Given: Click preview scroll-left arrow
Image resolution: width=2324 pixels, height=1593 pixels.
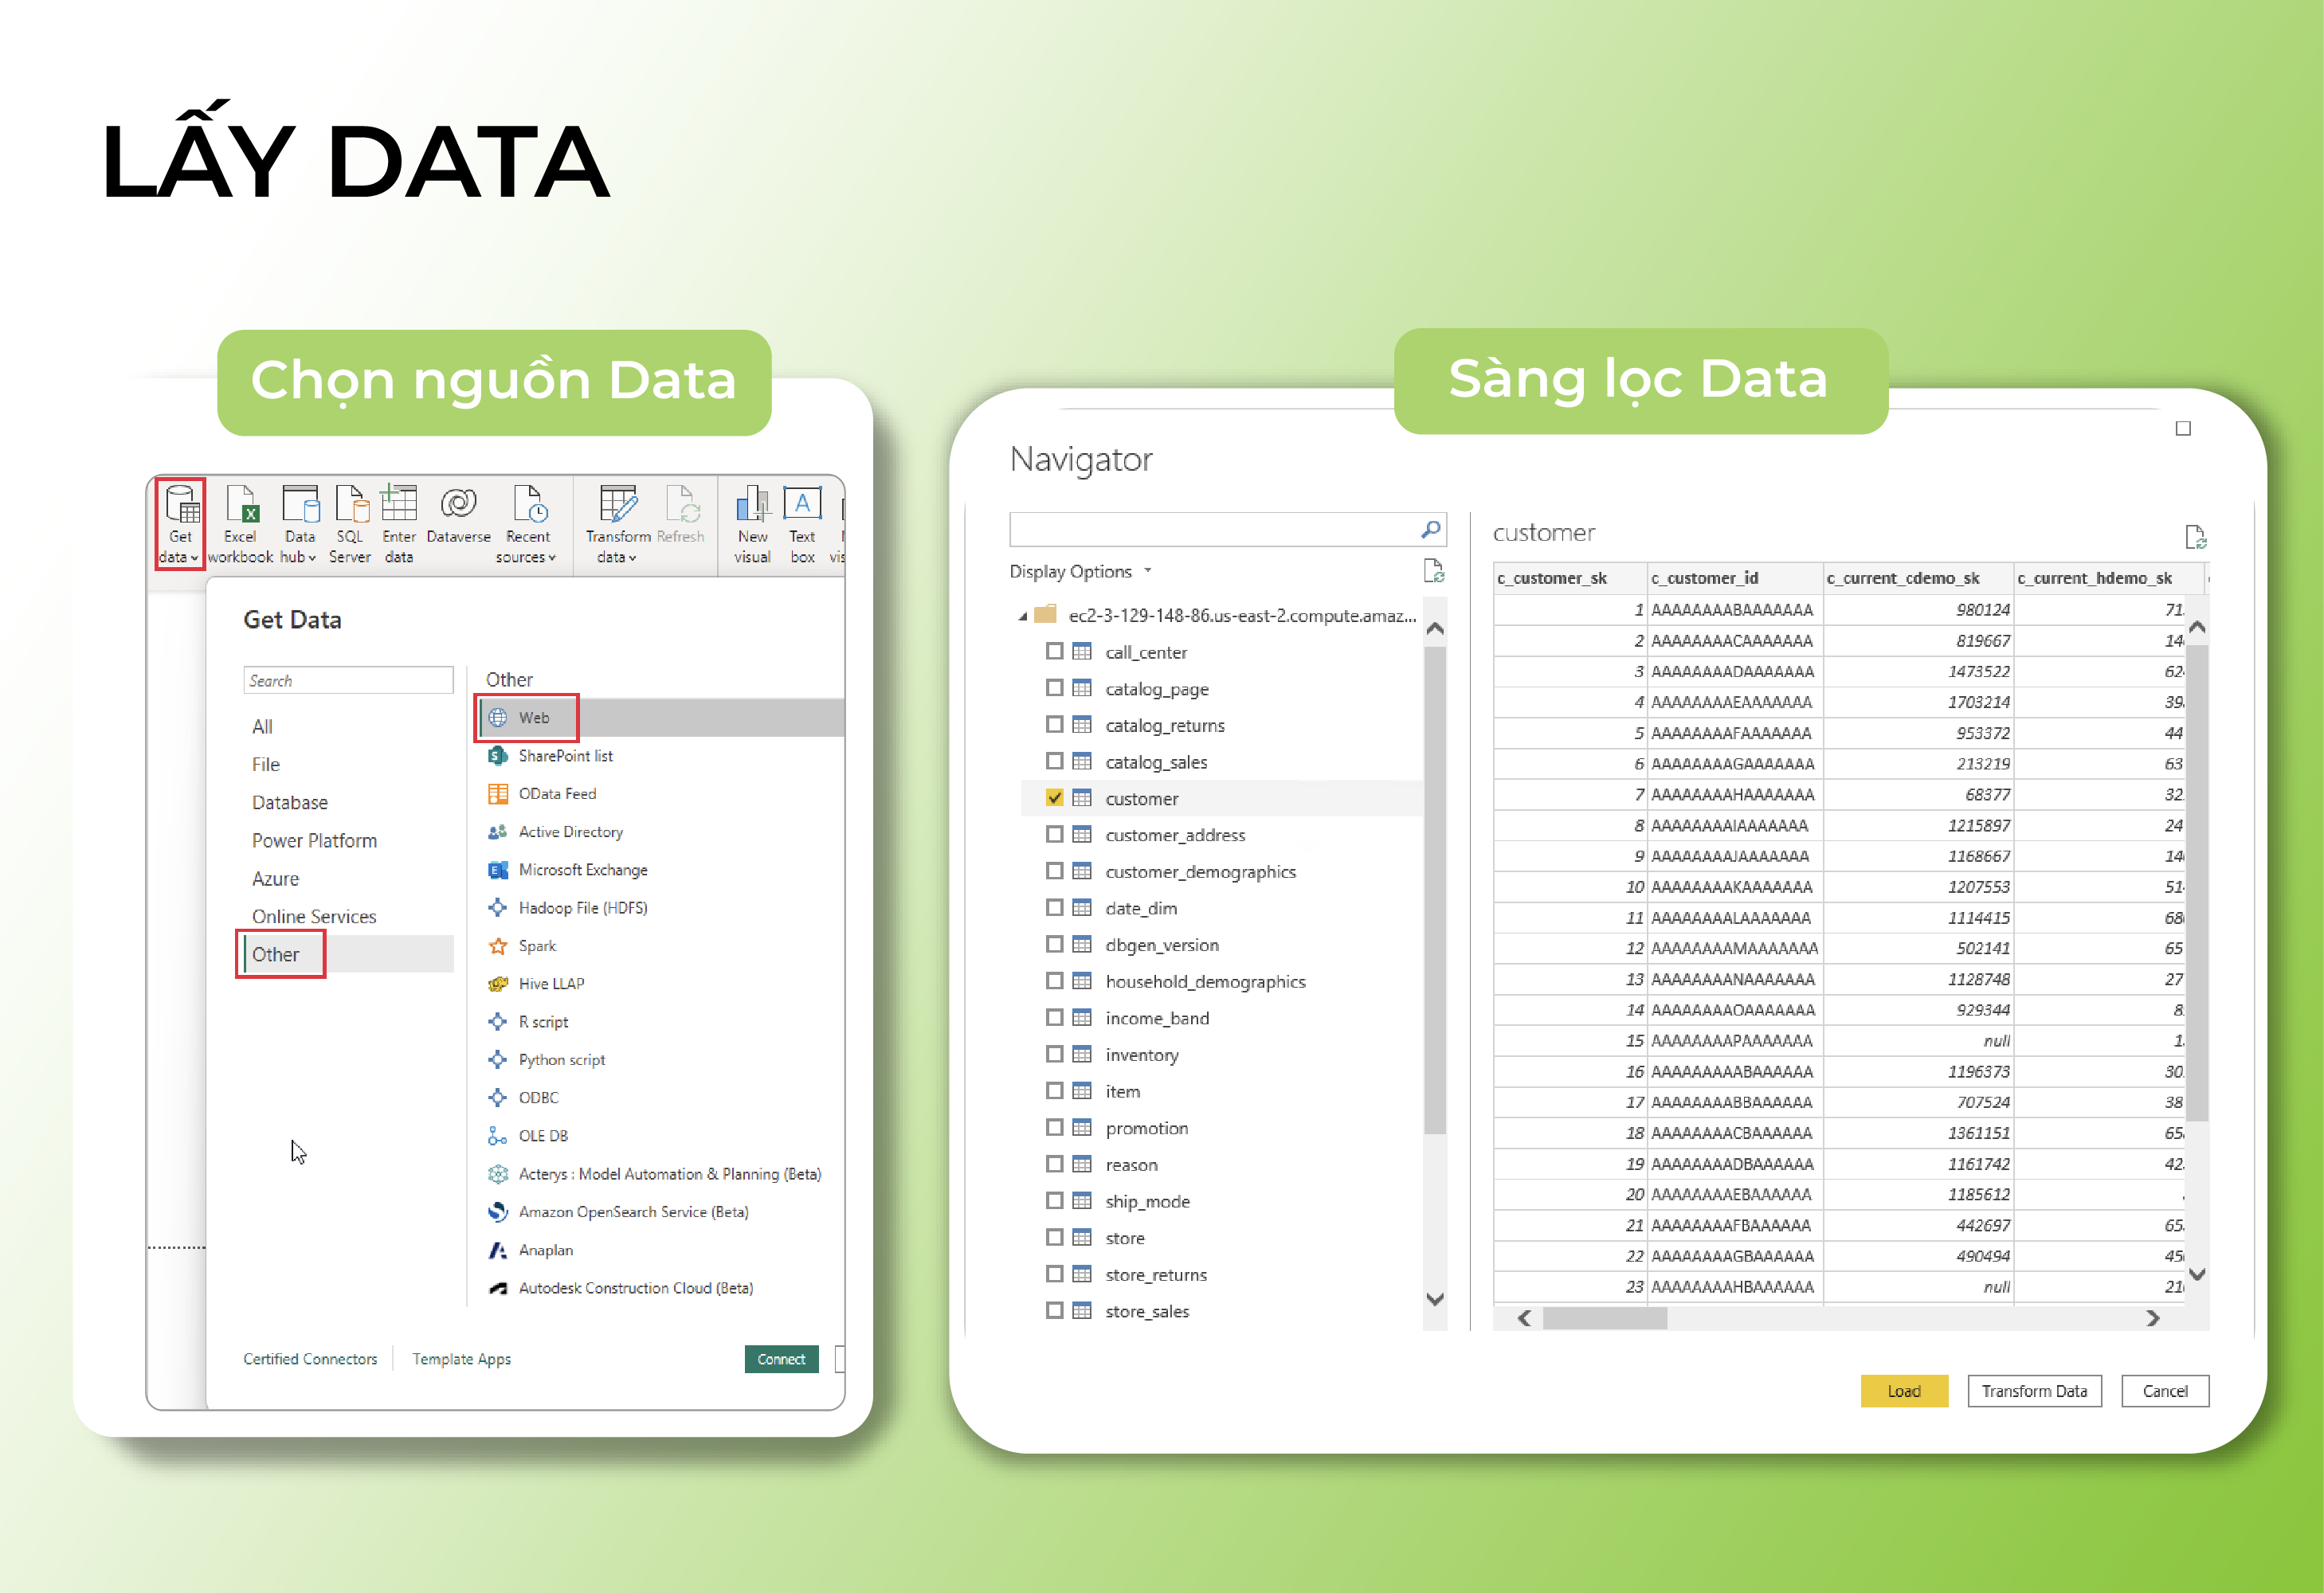Looking at the screenshot, I should point(1524,1319).
